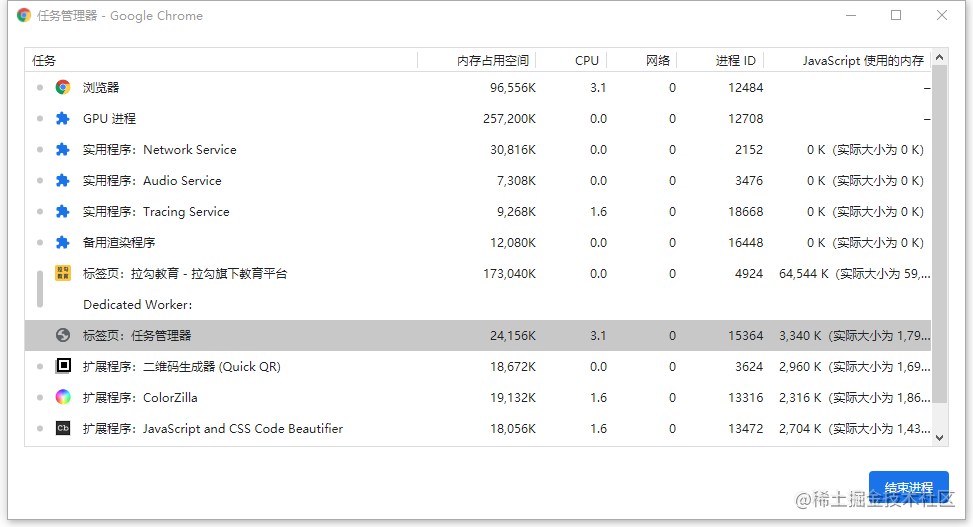Viewport: 973px width, 527px height.
Task: Click process ID 12484
Action: click(x=745, y=88)
